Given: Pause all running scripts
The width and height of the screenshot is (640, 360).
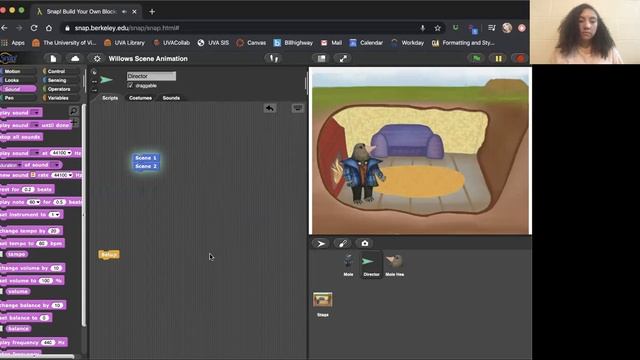Looking at the screenshot, I should pyautogui.click(x=498, y=59).
